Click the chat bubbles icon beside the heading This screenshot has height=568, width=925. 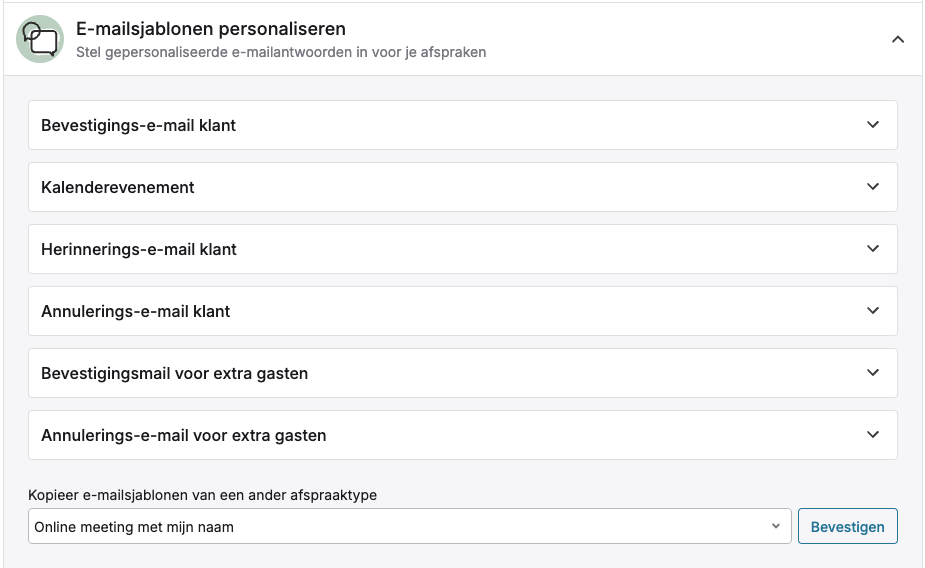40,40
